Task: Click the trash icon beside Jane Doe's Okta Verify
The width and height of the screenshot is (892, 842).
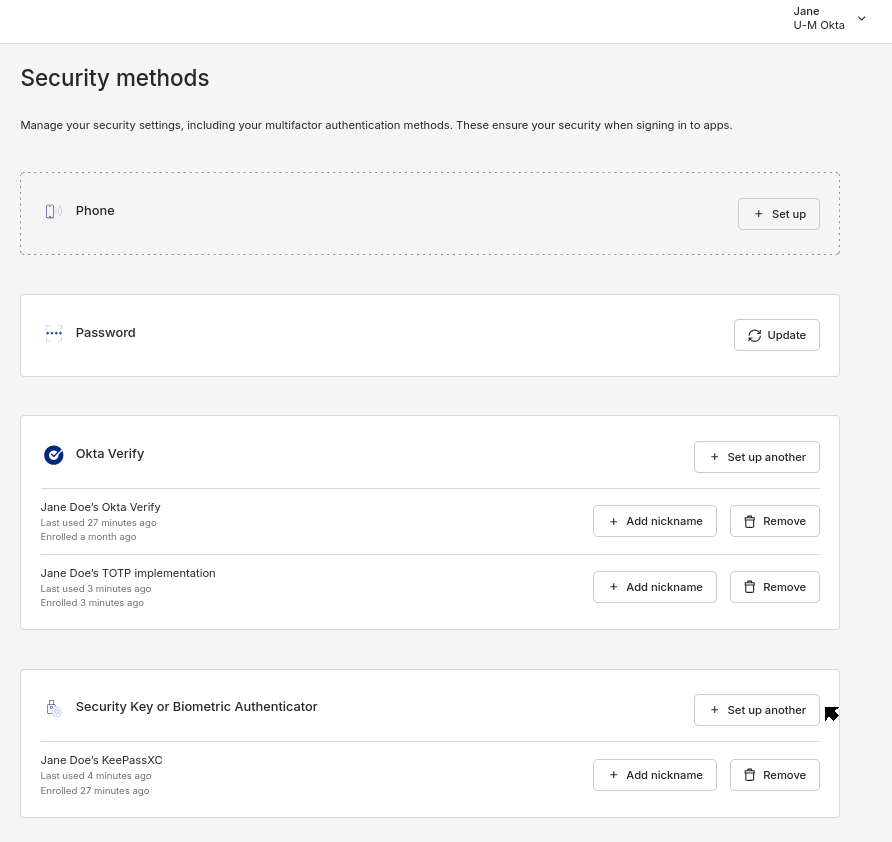Action: coord(749,521)
